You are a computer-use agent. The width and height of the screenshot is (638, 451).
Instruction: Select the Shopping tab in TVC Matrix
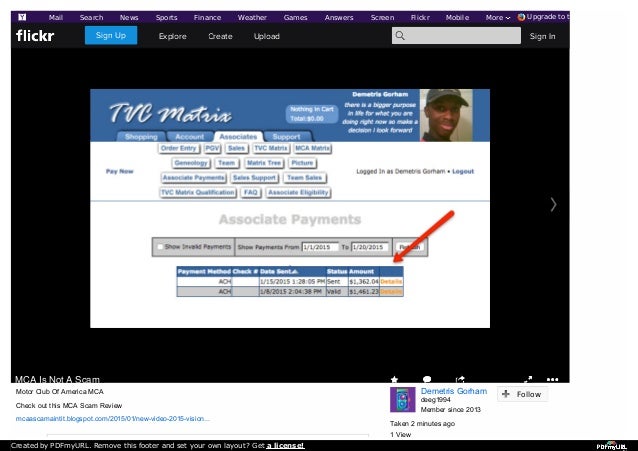[x=141, y=136]
